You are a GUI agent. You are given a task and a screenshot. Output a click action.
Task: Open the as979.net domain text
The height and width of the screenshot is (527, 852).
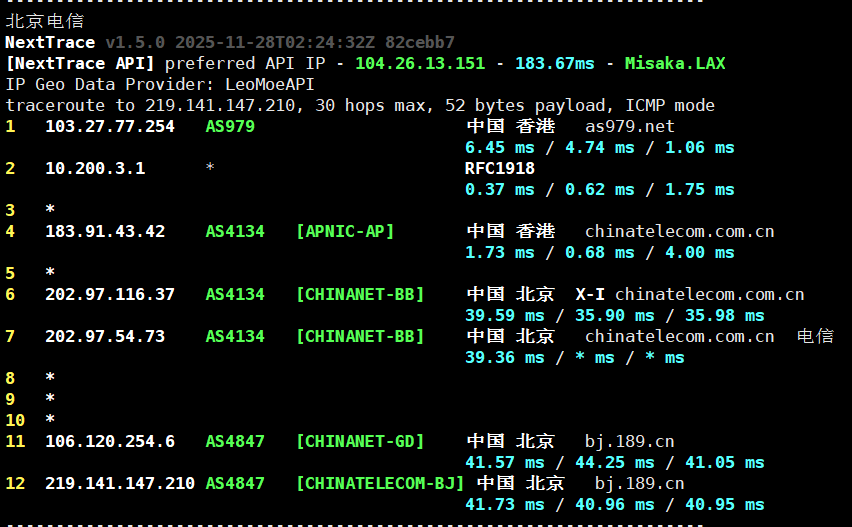629,126
